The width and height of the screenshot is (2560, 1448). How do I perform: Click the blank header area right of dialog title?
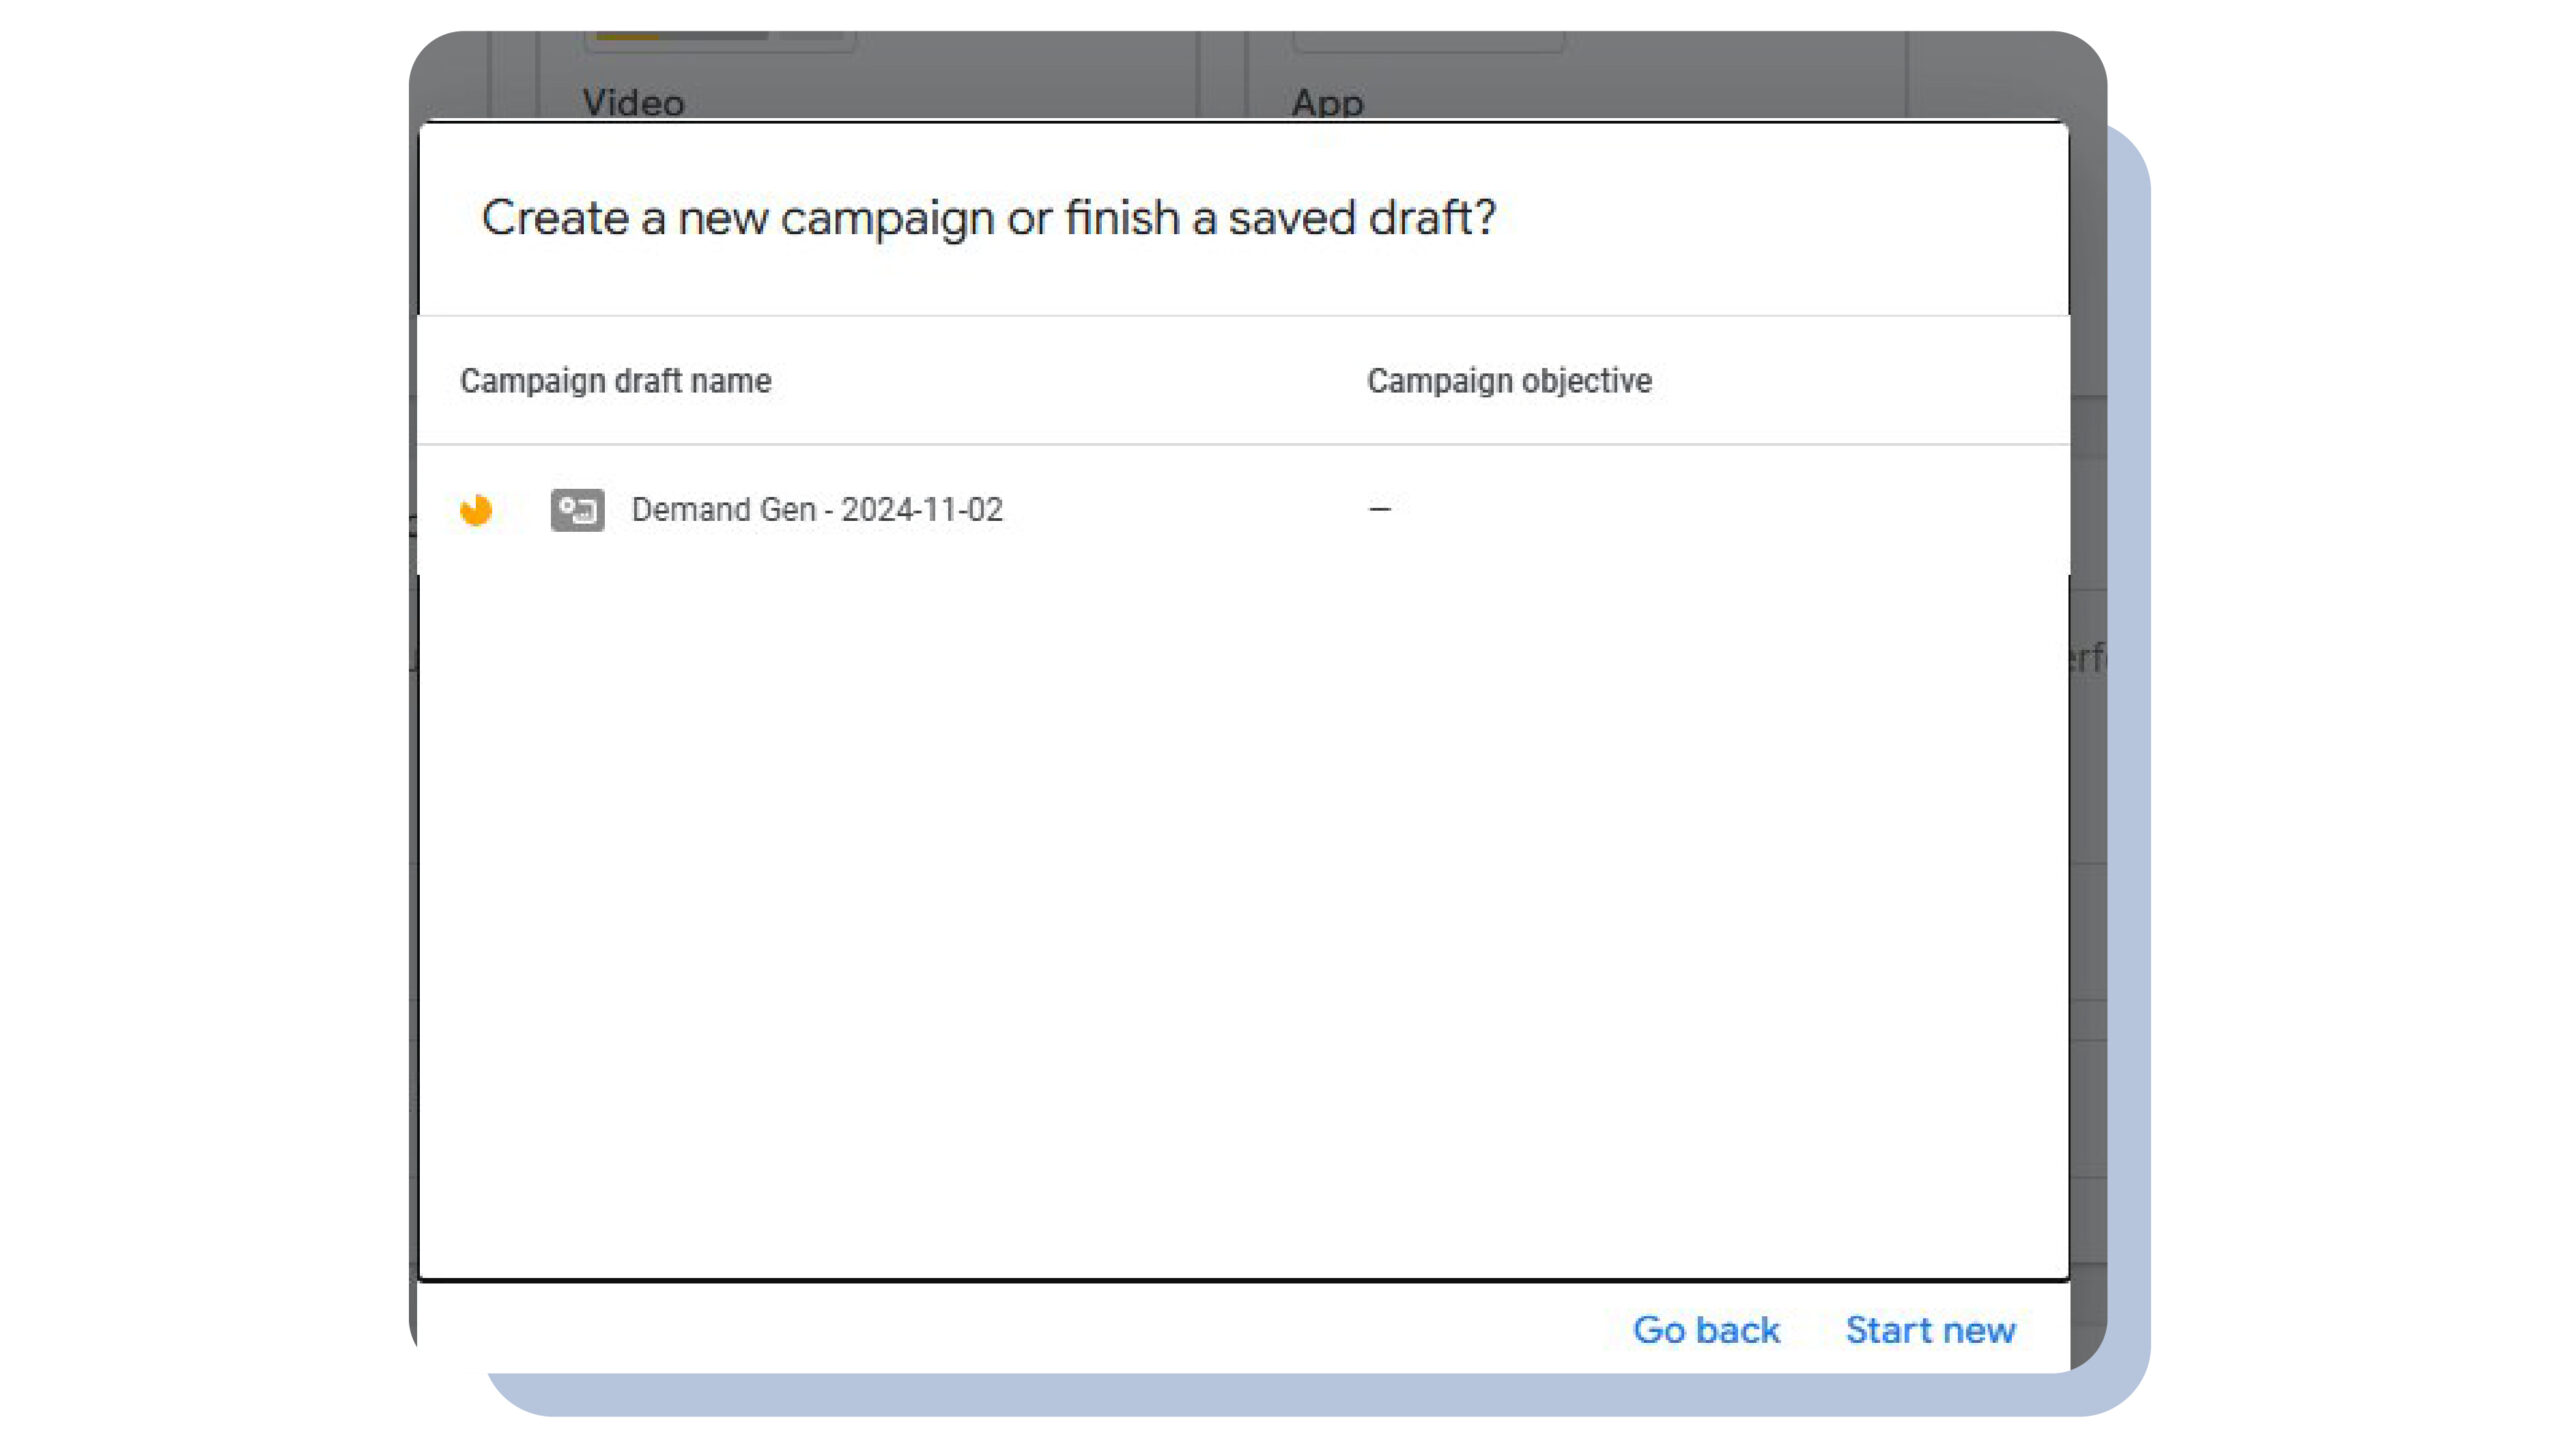pos(1780,218)
